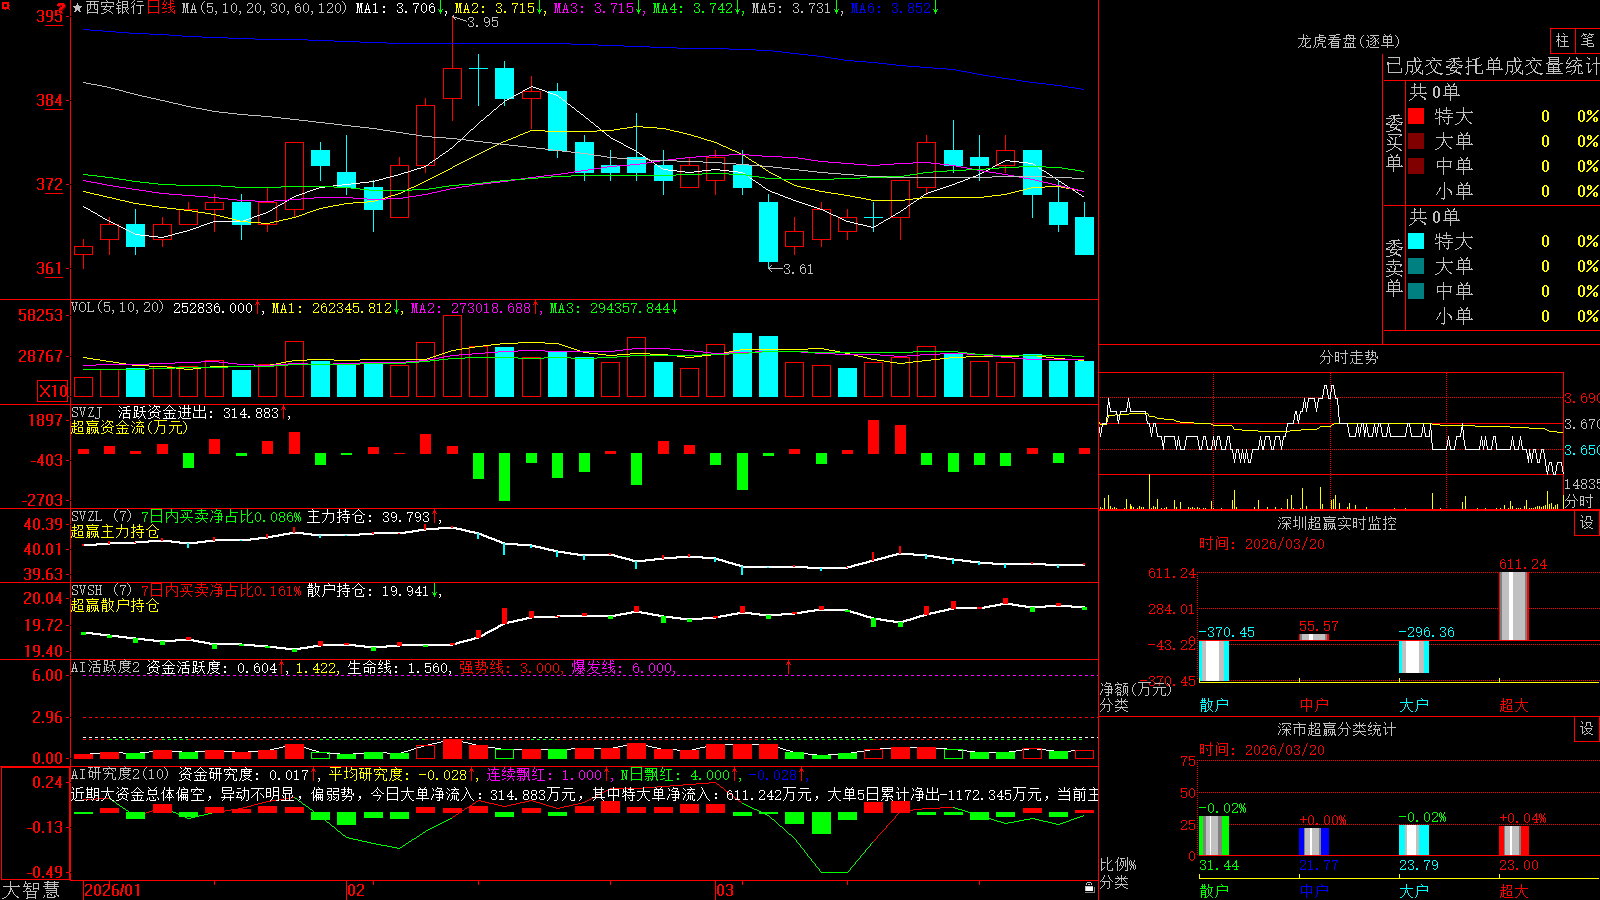Click the red question mark help icon
1600x900 pixels.
click(63, 8)
